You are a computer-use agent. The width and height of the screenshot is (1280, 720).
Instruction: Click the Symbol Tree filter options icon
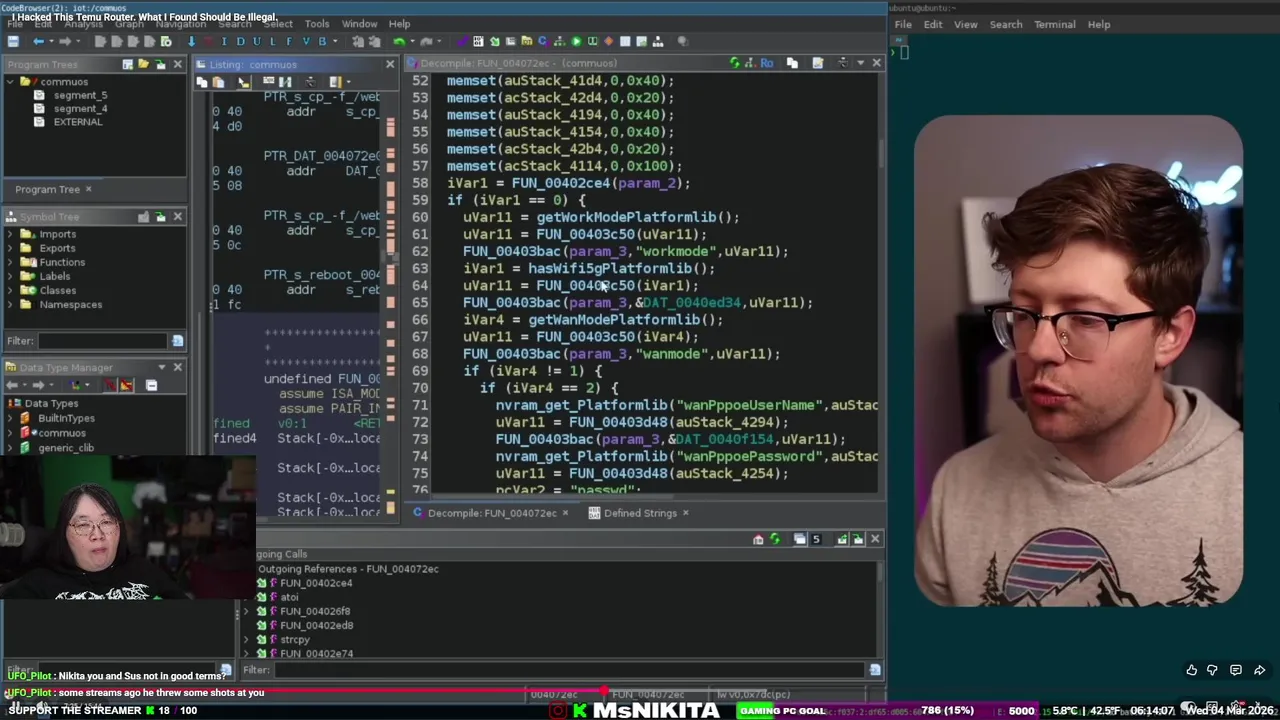[x=177, y=341]
